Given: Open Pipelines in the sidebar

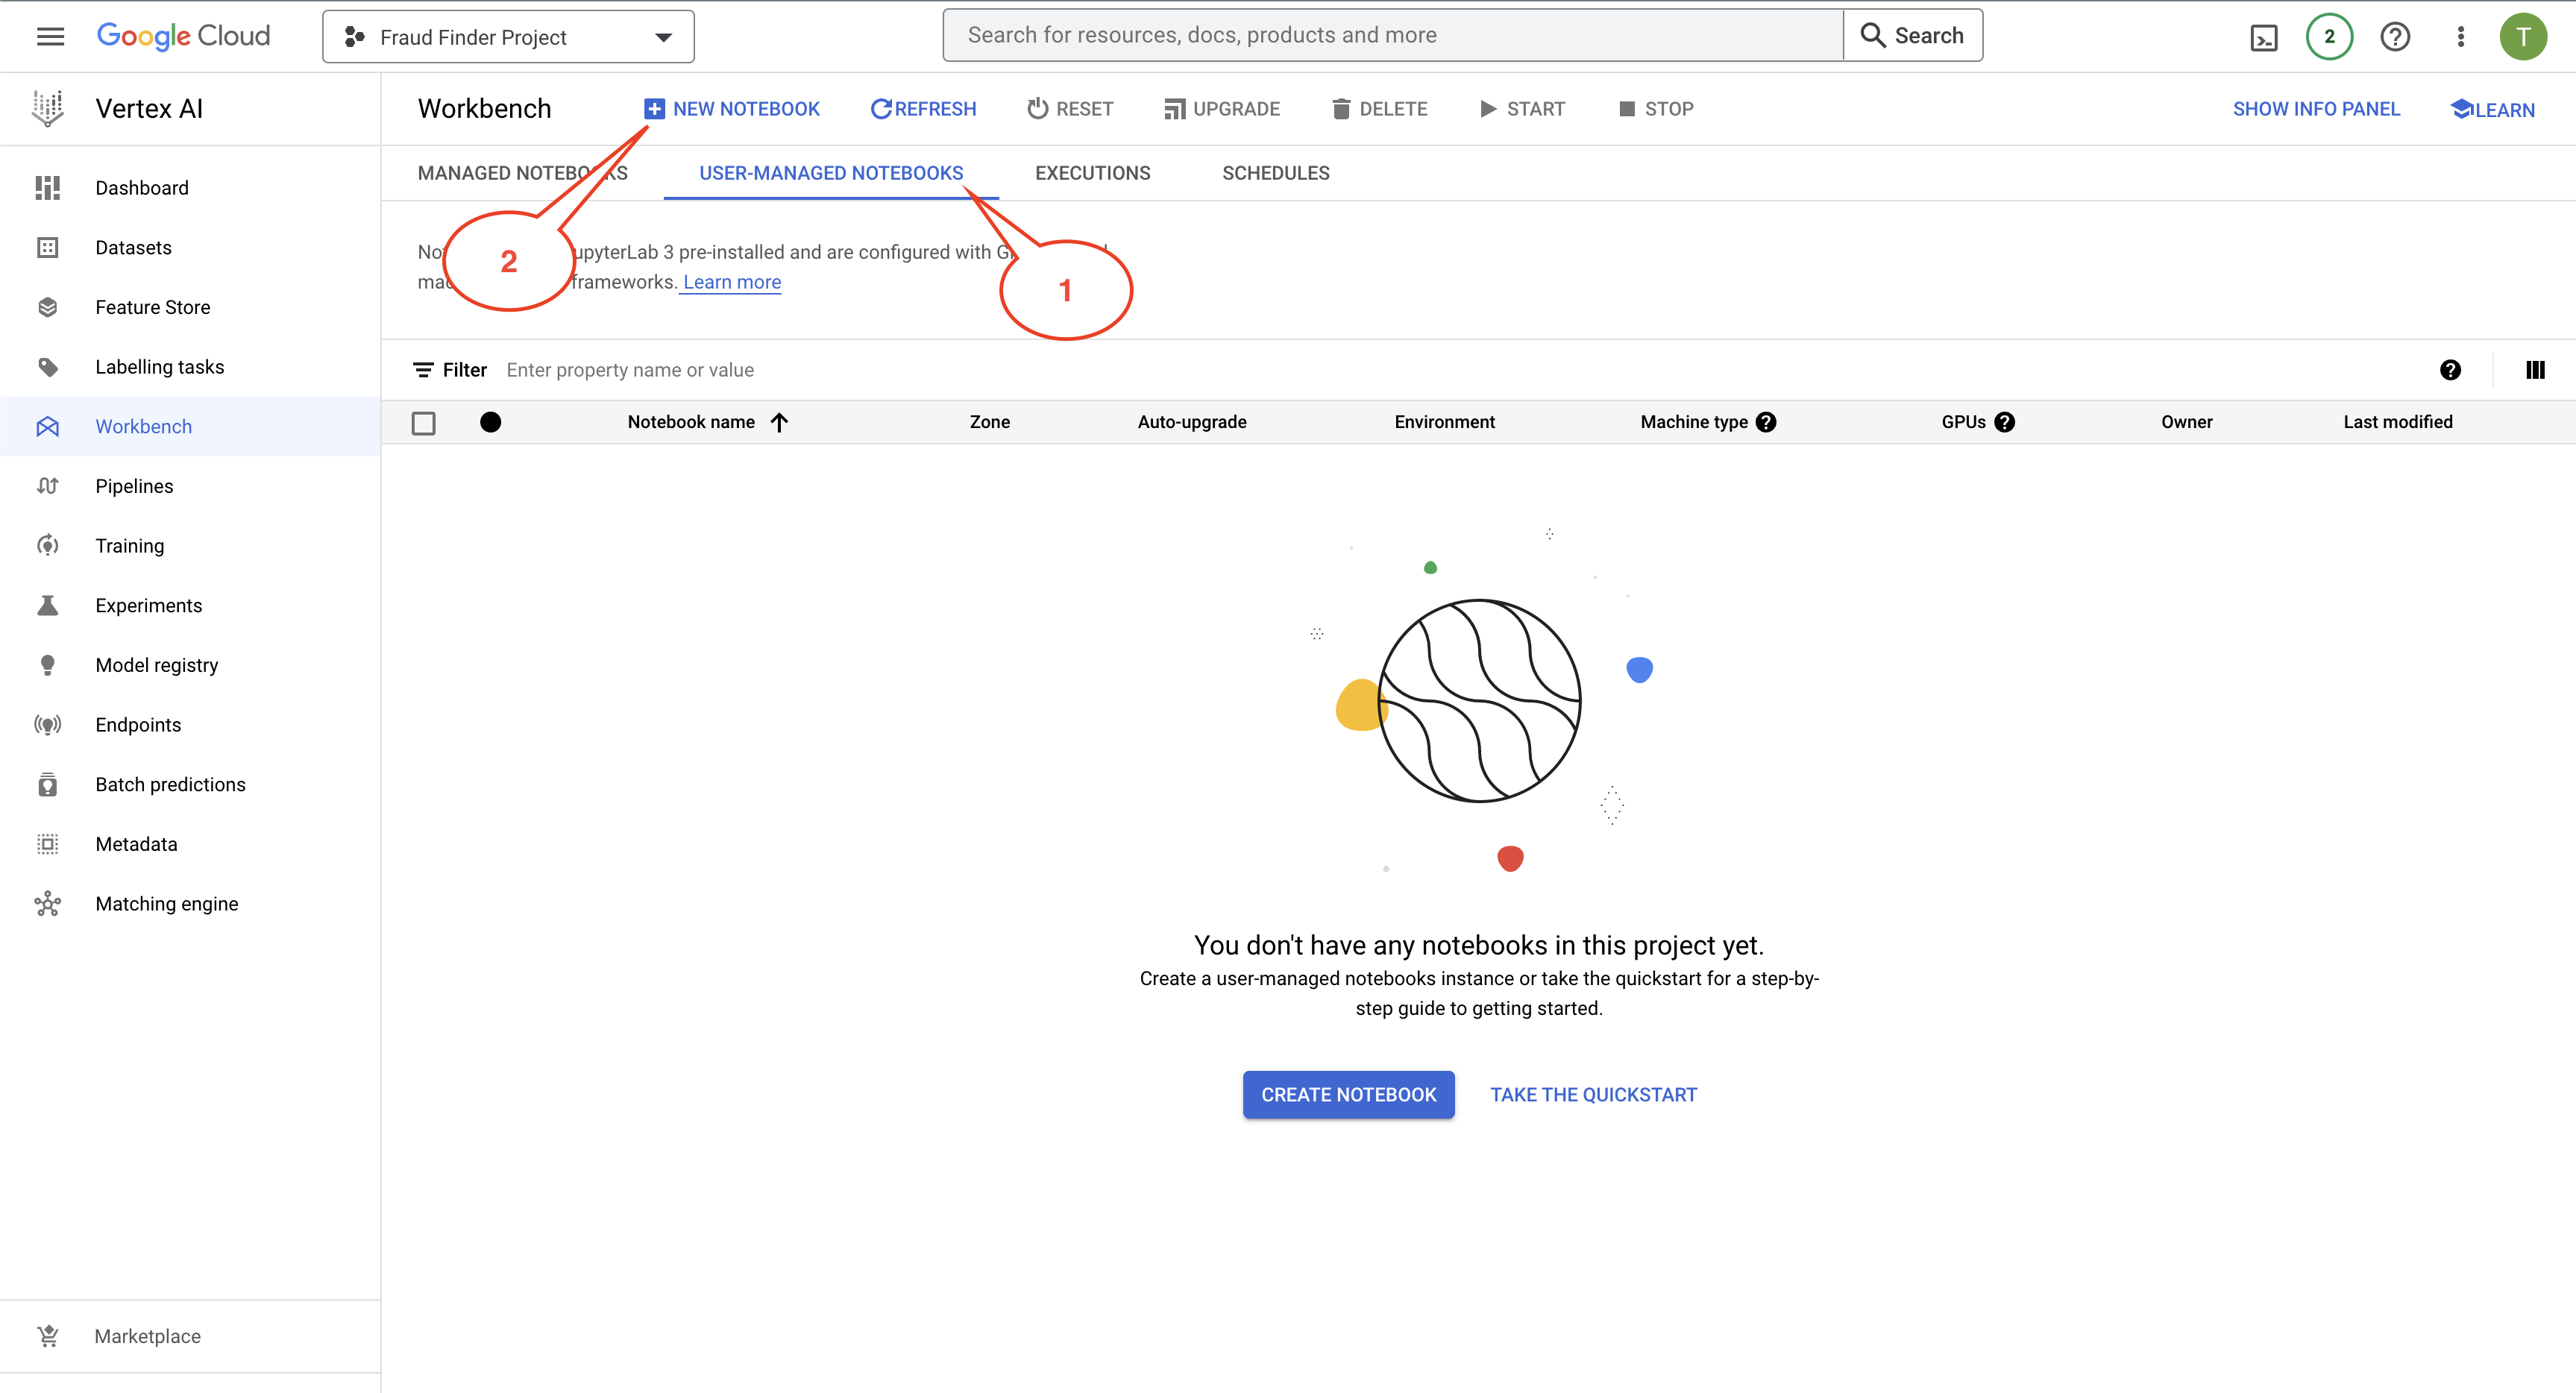Looking at the screenshot, I should (134, 486).
